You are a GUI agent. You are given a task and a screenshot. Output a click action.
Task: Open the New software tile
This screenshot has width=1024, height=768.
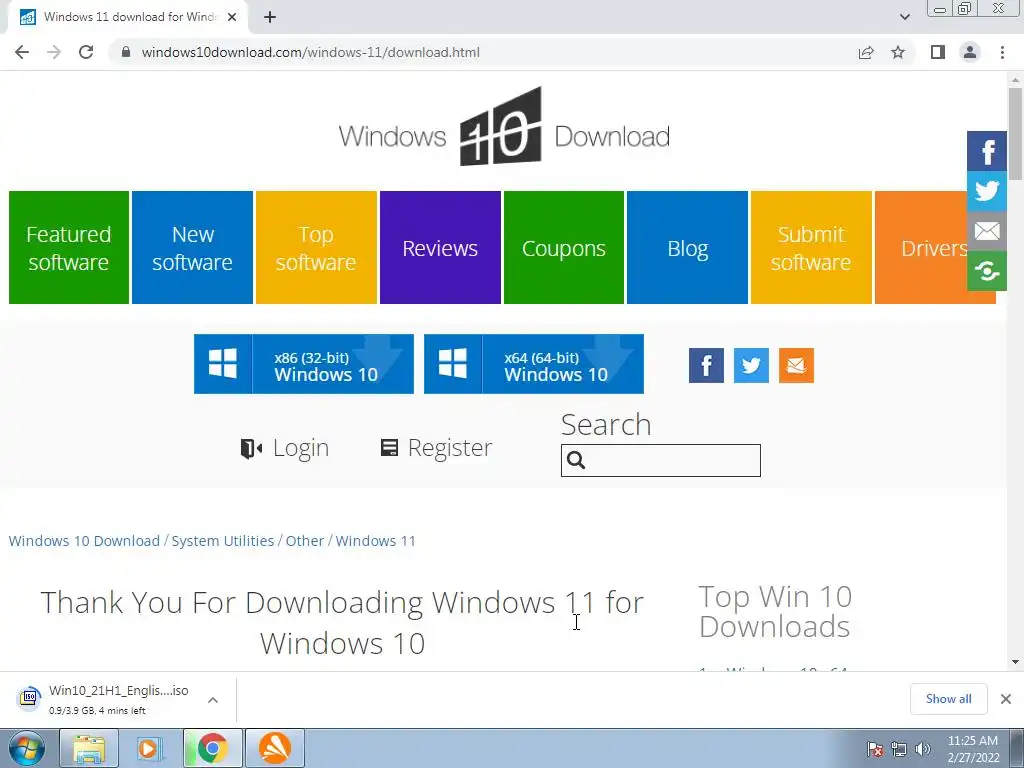click(x=192, y=248)
